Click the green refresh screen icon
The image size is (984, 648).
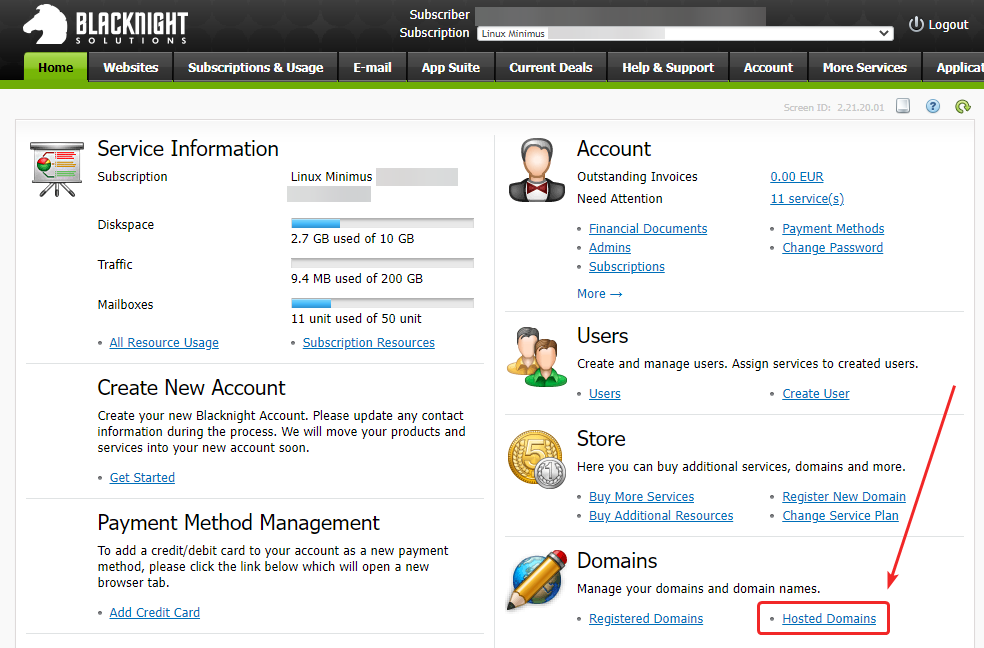point(963,106)
